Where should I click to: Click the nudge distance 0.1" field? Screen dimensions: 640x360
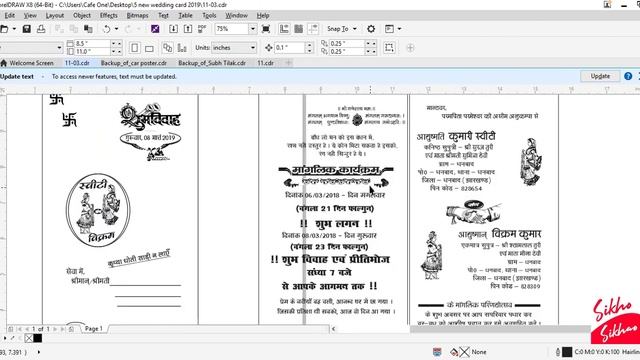pyautogui.click(x=290, y=48)
